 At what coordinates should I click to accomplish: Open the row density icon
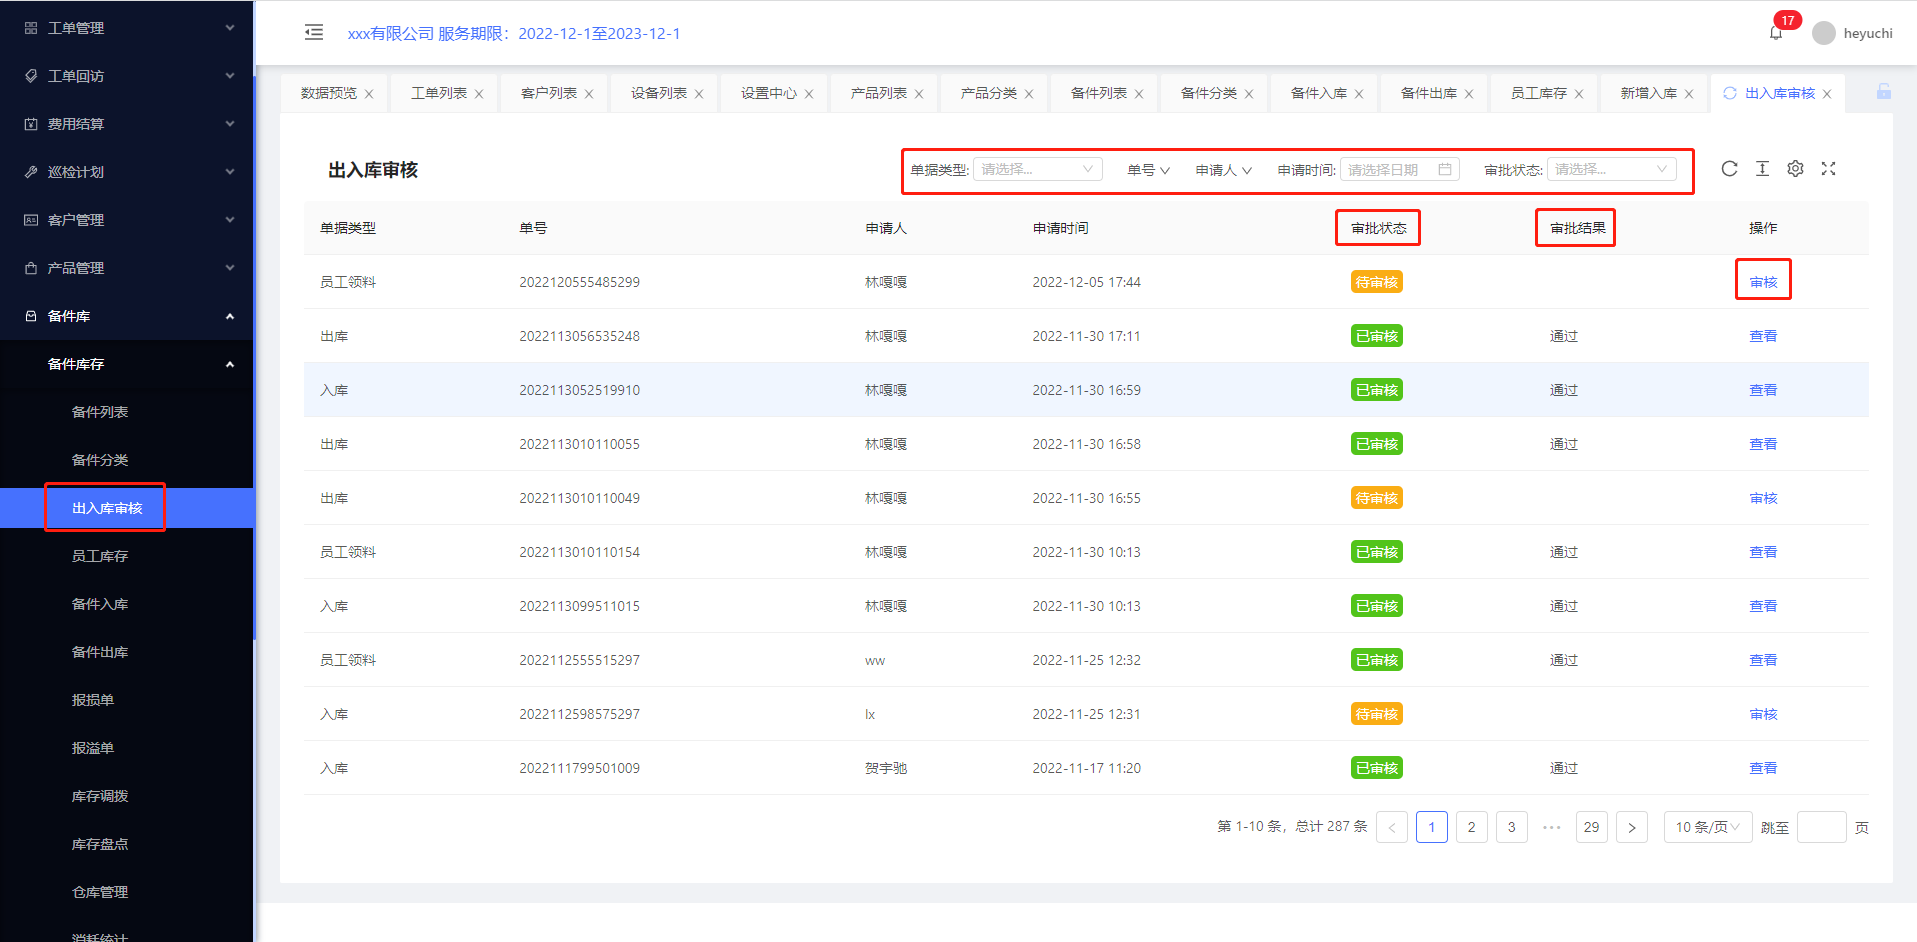(1762, 169)
